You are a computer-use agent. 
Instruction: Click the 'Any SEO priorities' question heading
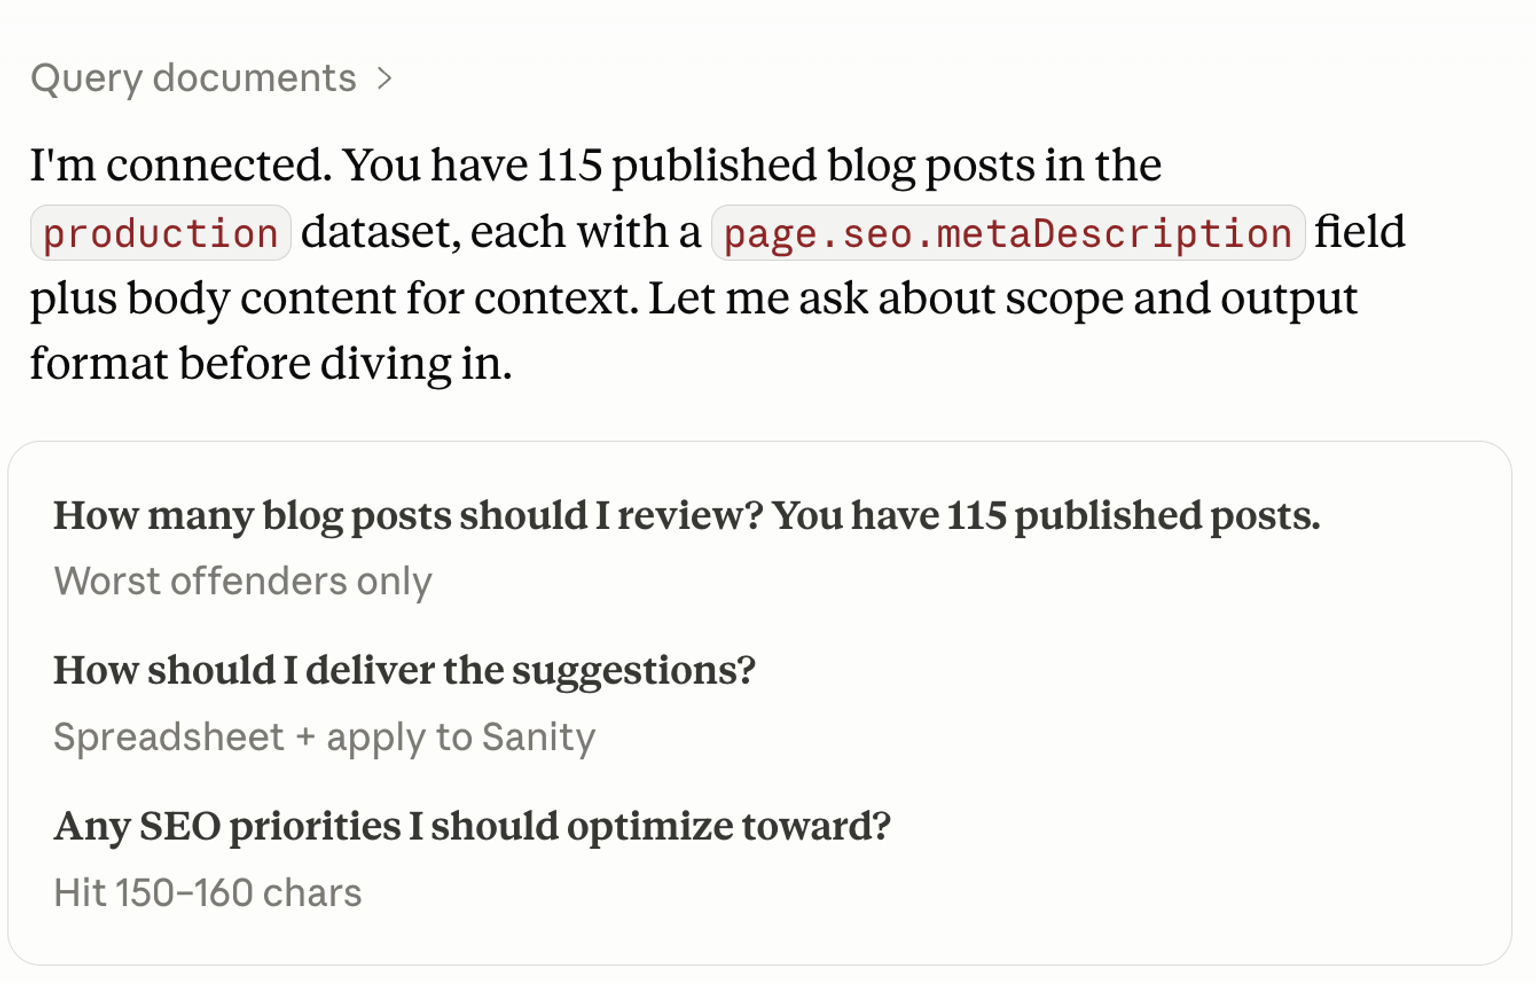[x=472, y=826]
